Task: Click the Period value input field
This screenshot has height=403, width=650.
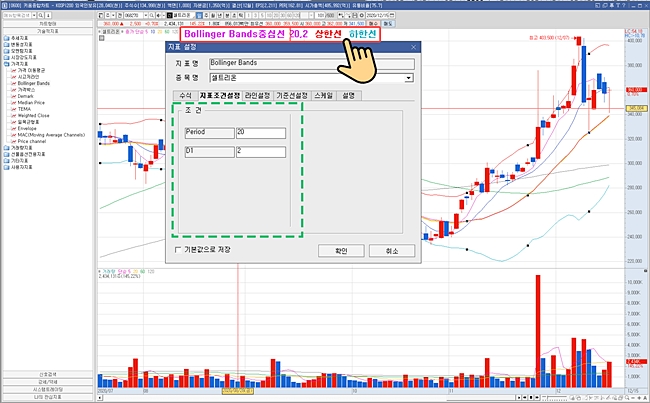Action: 261,133
